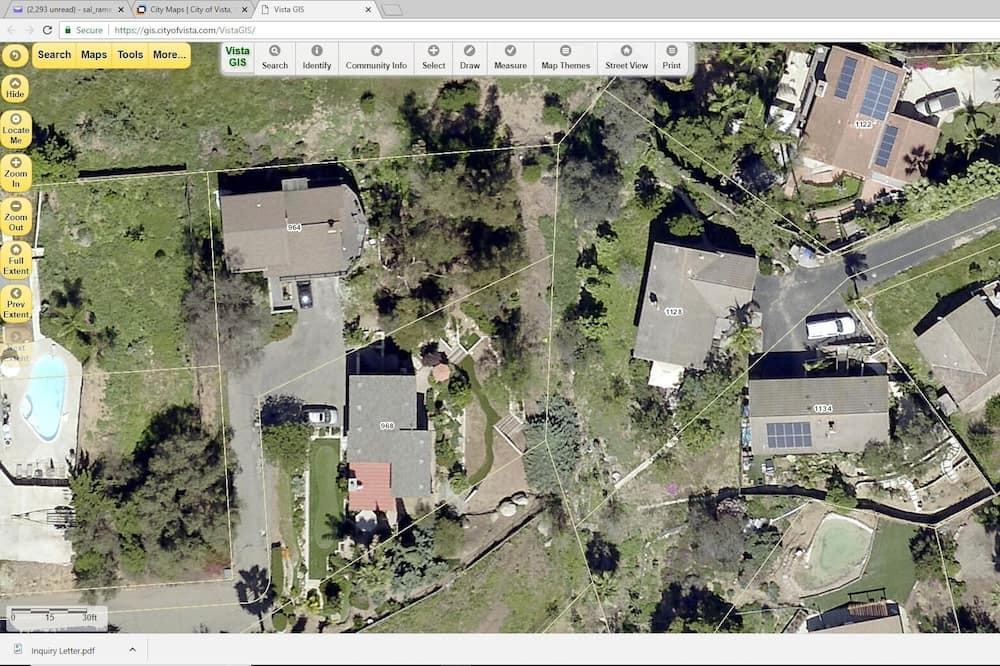Click the Print tool
1000x666 pixels.
point(672,58)
